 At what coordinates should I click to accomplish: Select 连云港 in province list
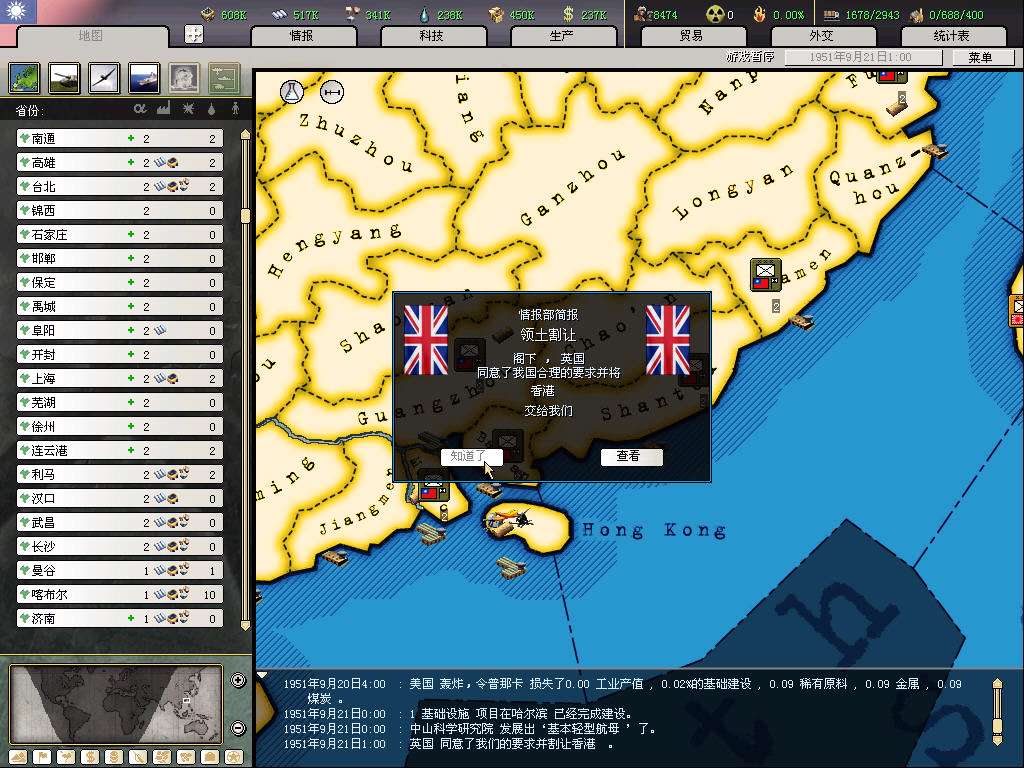click(120, 451)
